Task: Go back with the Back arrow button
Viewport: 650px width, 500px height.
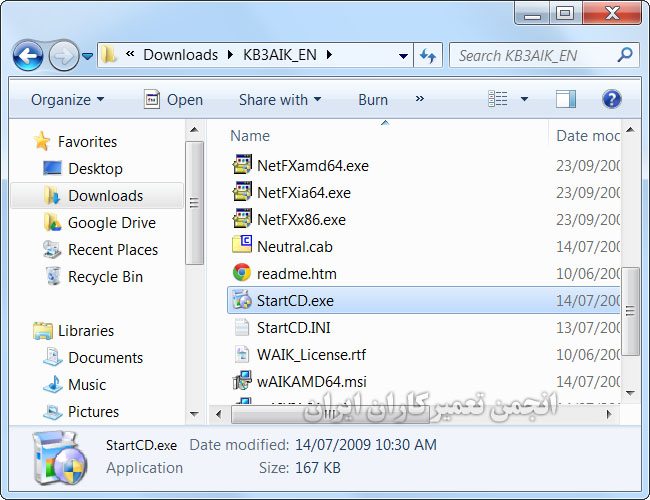Action: [x=28, y=55]
